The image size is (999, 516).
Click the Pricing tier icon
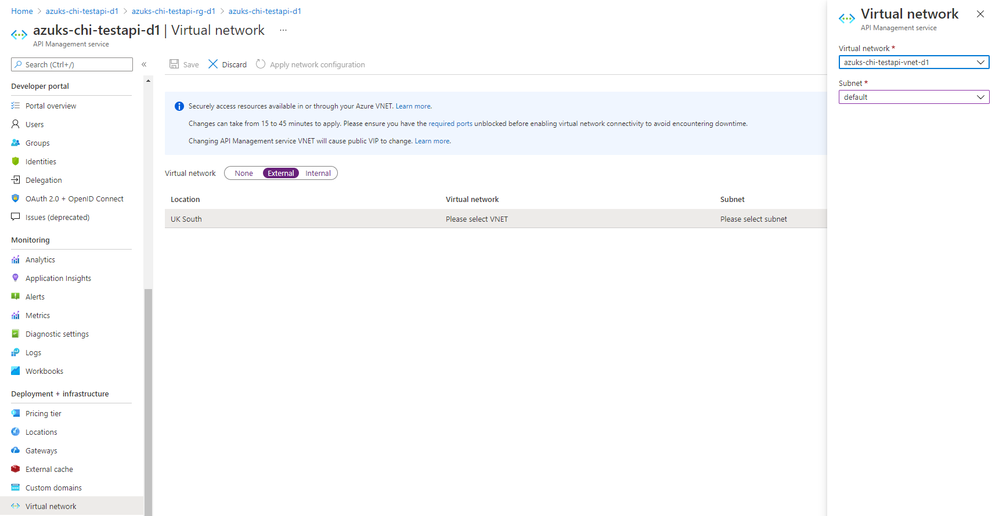point(16,413)
